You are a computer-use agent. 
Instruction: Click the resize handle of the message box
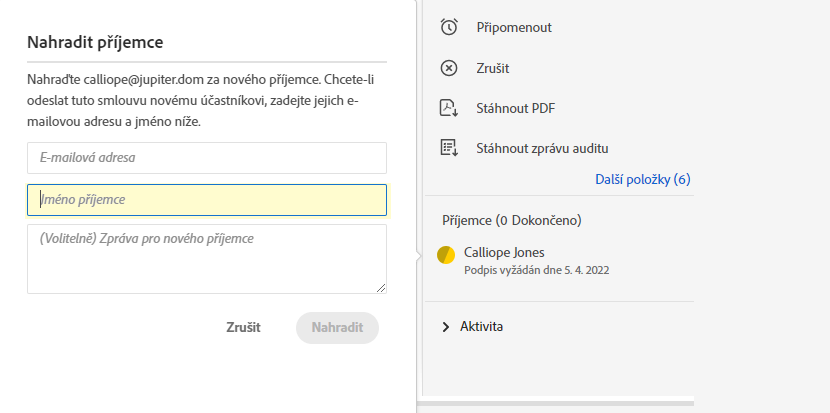click(x=381, y=288)
